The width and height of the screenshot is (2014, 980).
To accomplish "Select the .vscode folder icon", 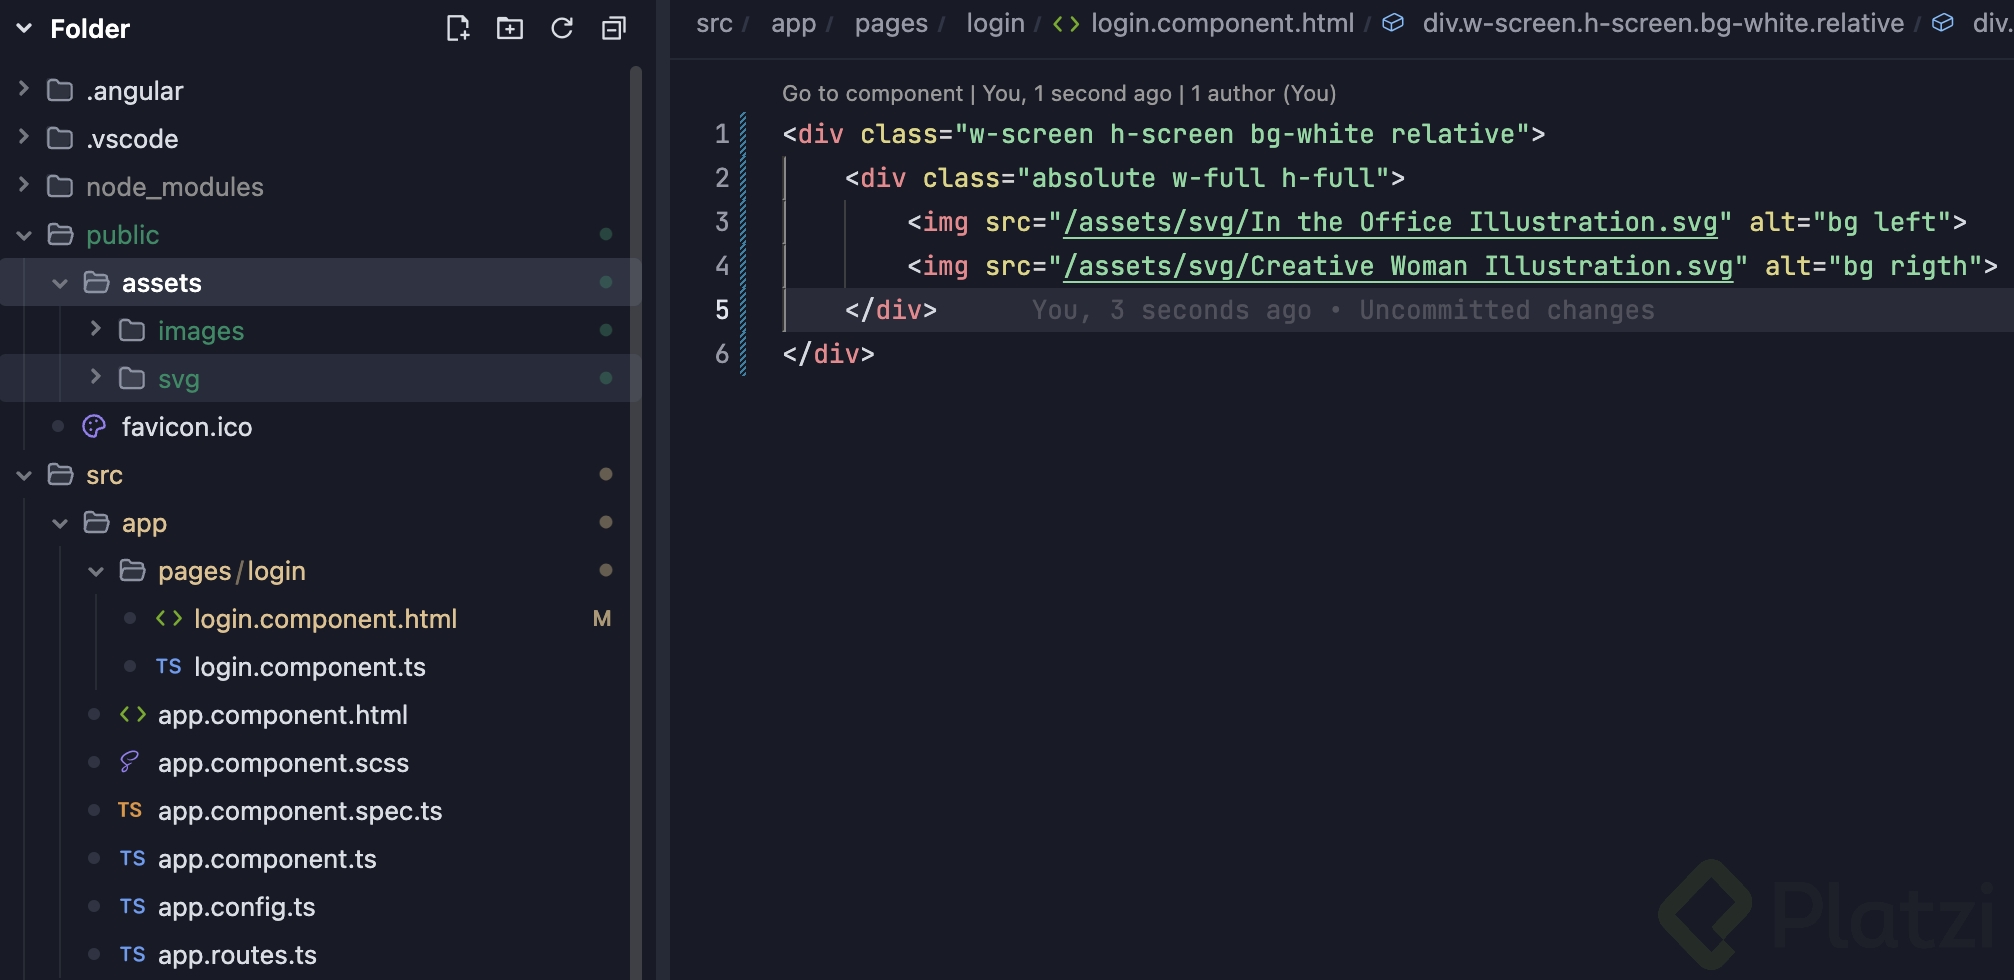I will 60,138.
